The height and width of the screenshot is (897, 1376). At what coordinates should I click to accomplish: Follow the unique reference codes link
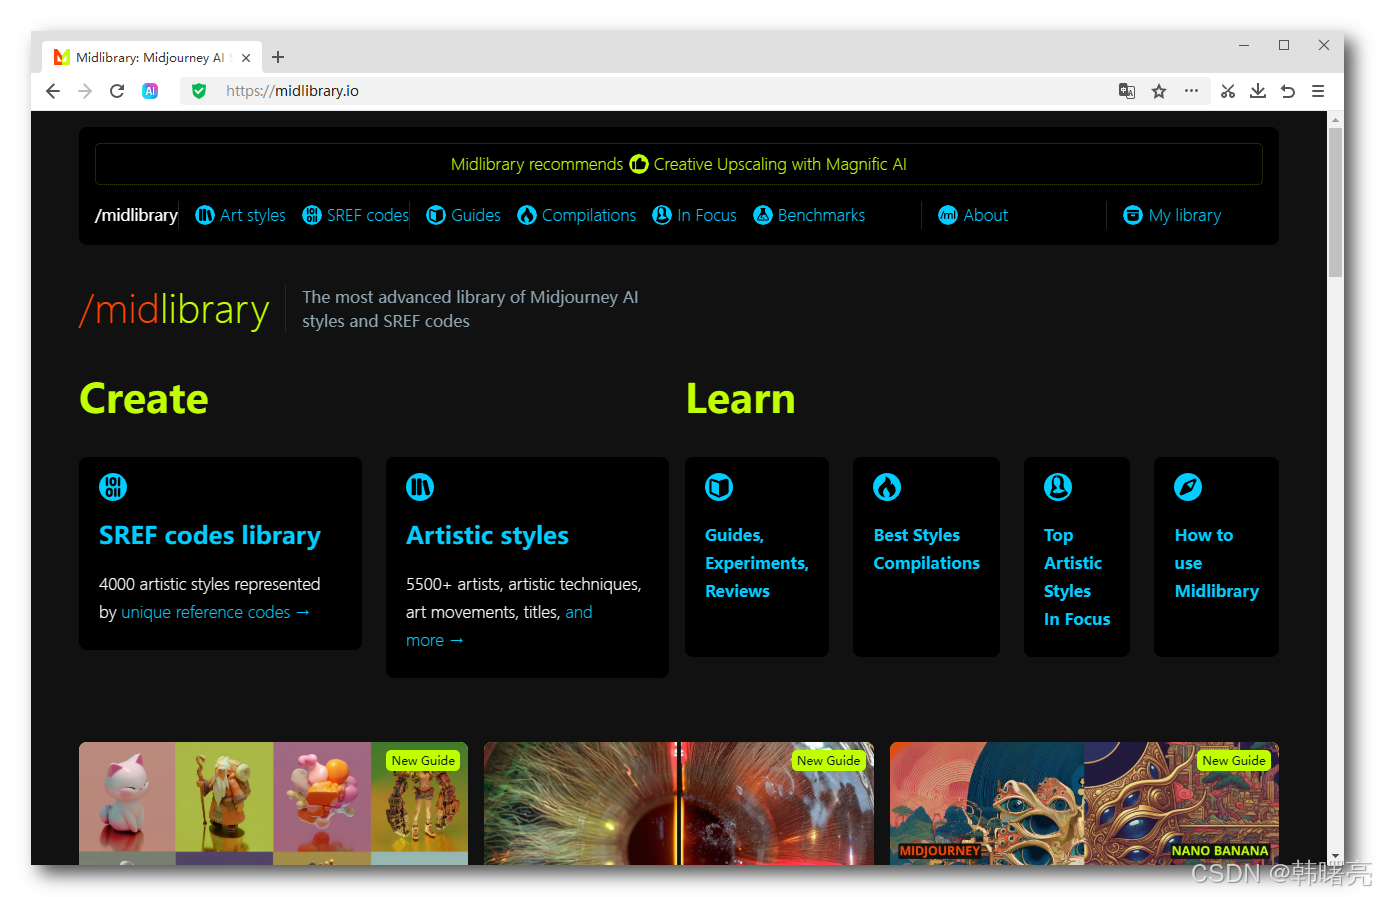pyautogui.click(x=215, y=612)
